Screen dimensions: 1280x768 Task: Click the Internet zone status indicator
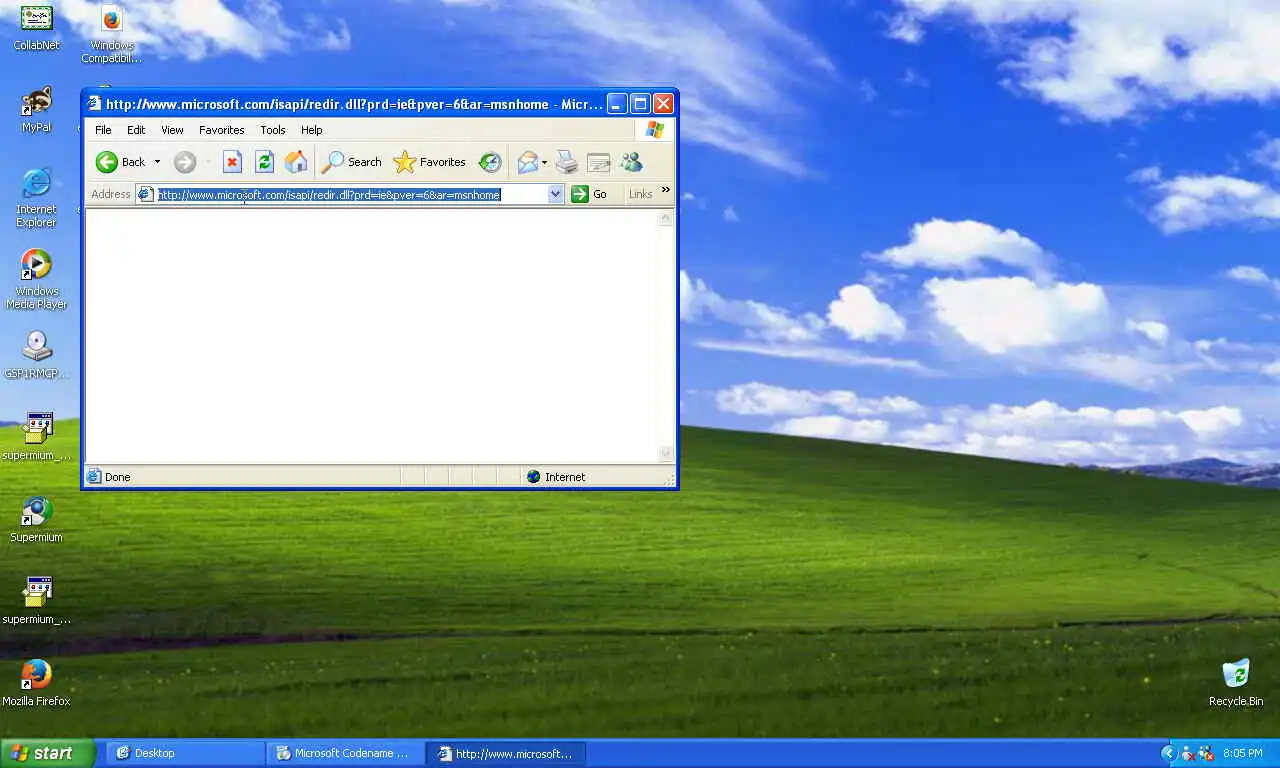tap(556, 477)
